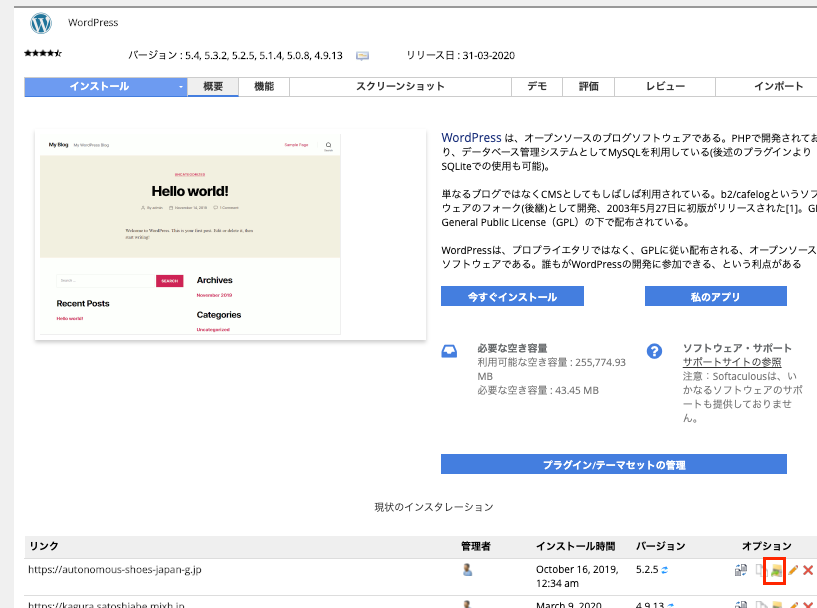The width and height of the screenshot is (817, 608).
Task: Click the ソフトウェア・サポート heading
Action: click(737, 348)
